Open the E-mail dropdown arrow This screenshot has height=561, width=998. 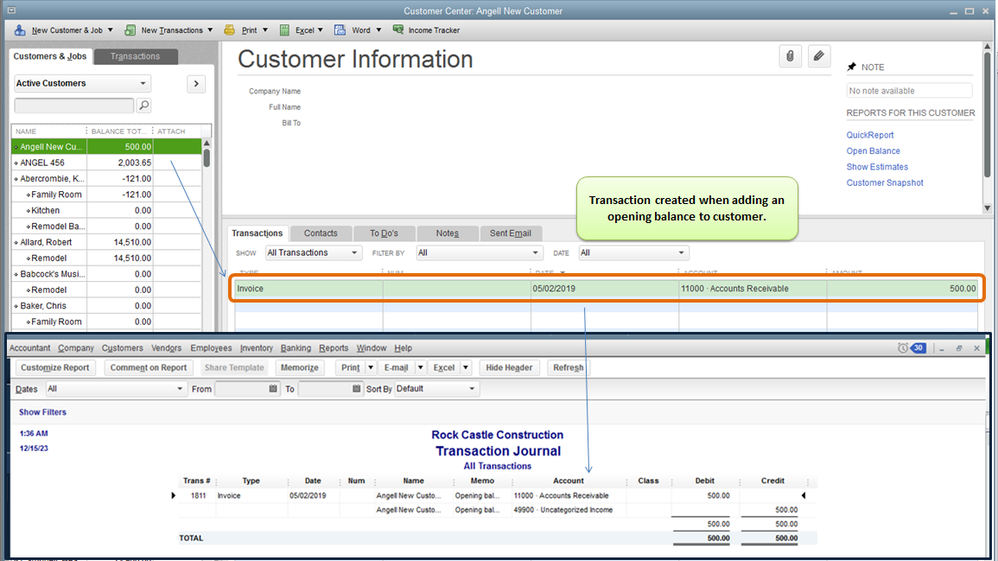[x=420, y=367]
